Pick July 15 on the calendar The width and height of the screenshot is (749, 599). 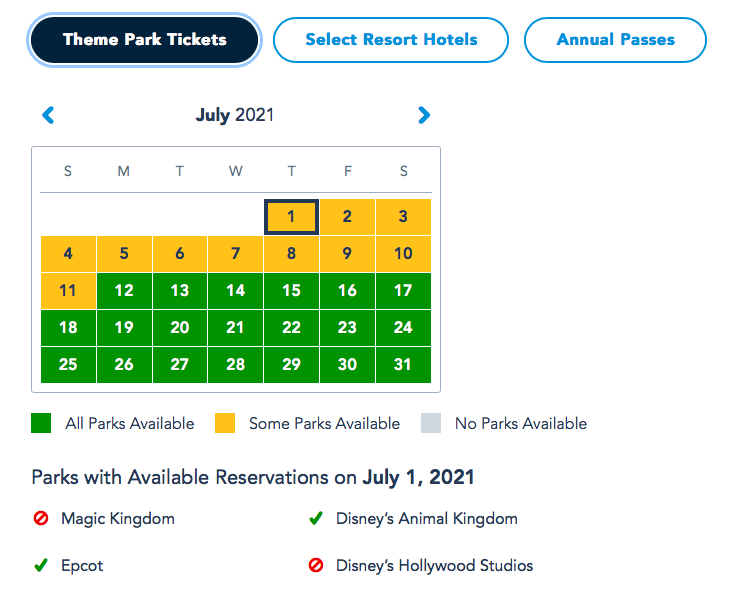click(291, 291)
